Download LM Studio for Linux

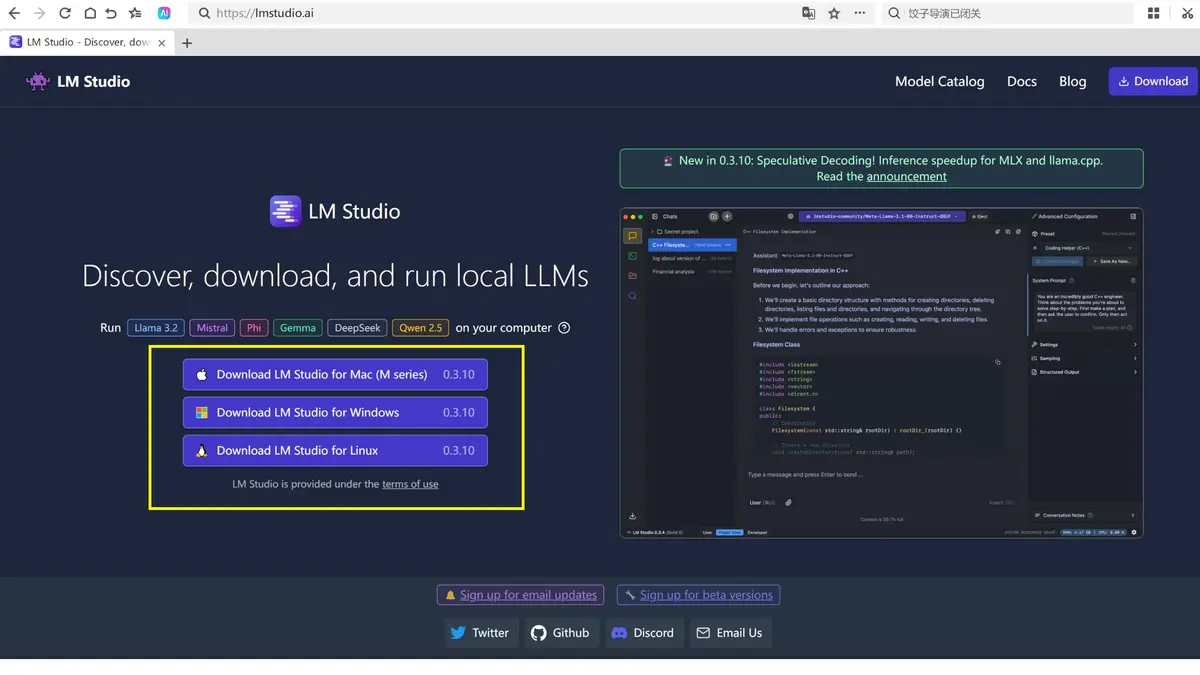(335, 450)
